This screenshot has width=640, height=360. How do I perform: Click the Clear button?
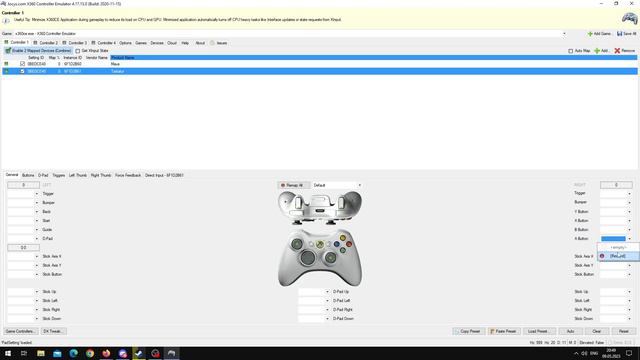tap(596, 331)
